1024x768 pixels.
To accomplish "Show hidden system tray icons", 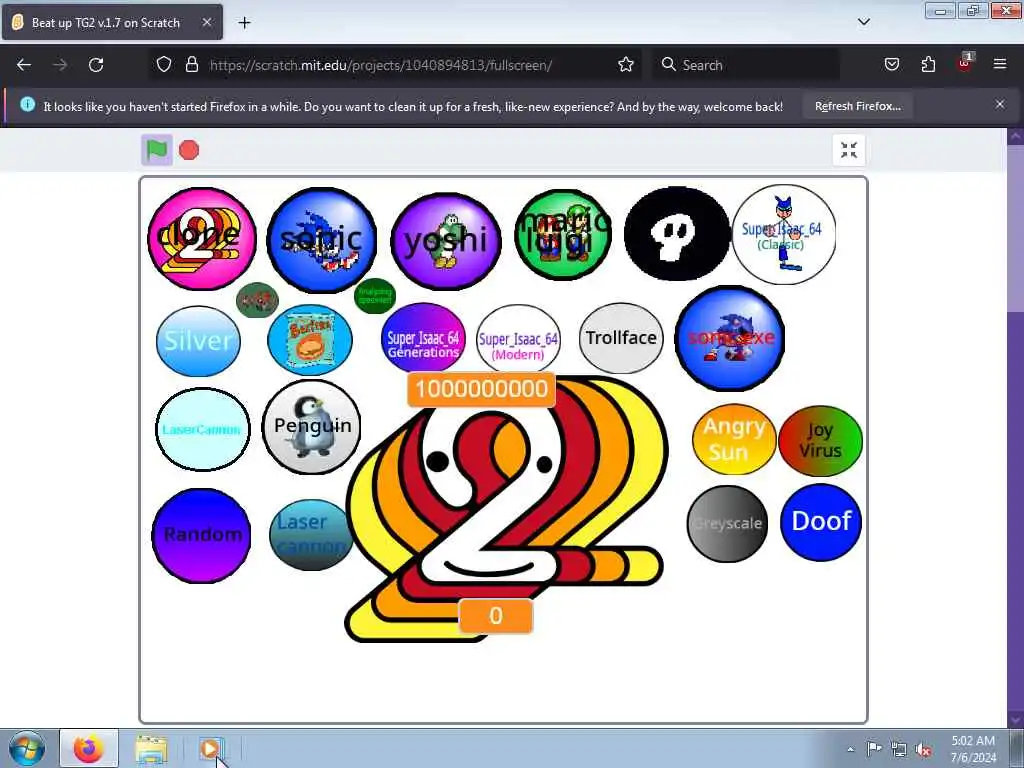I will (x=850, y=749).
